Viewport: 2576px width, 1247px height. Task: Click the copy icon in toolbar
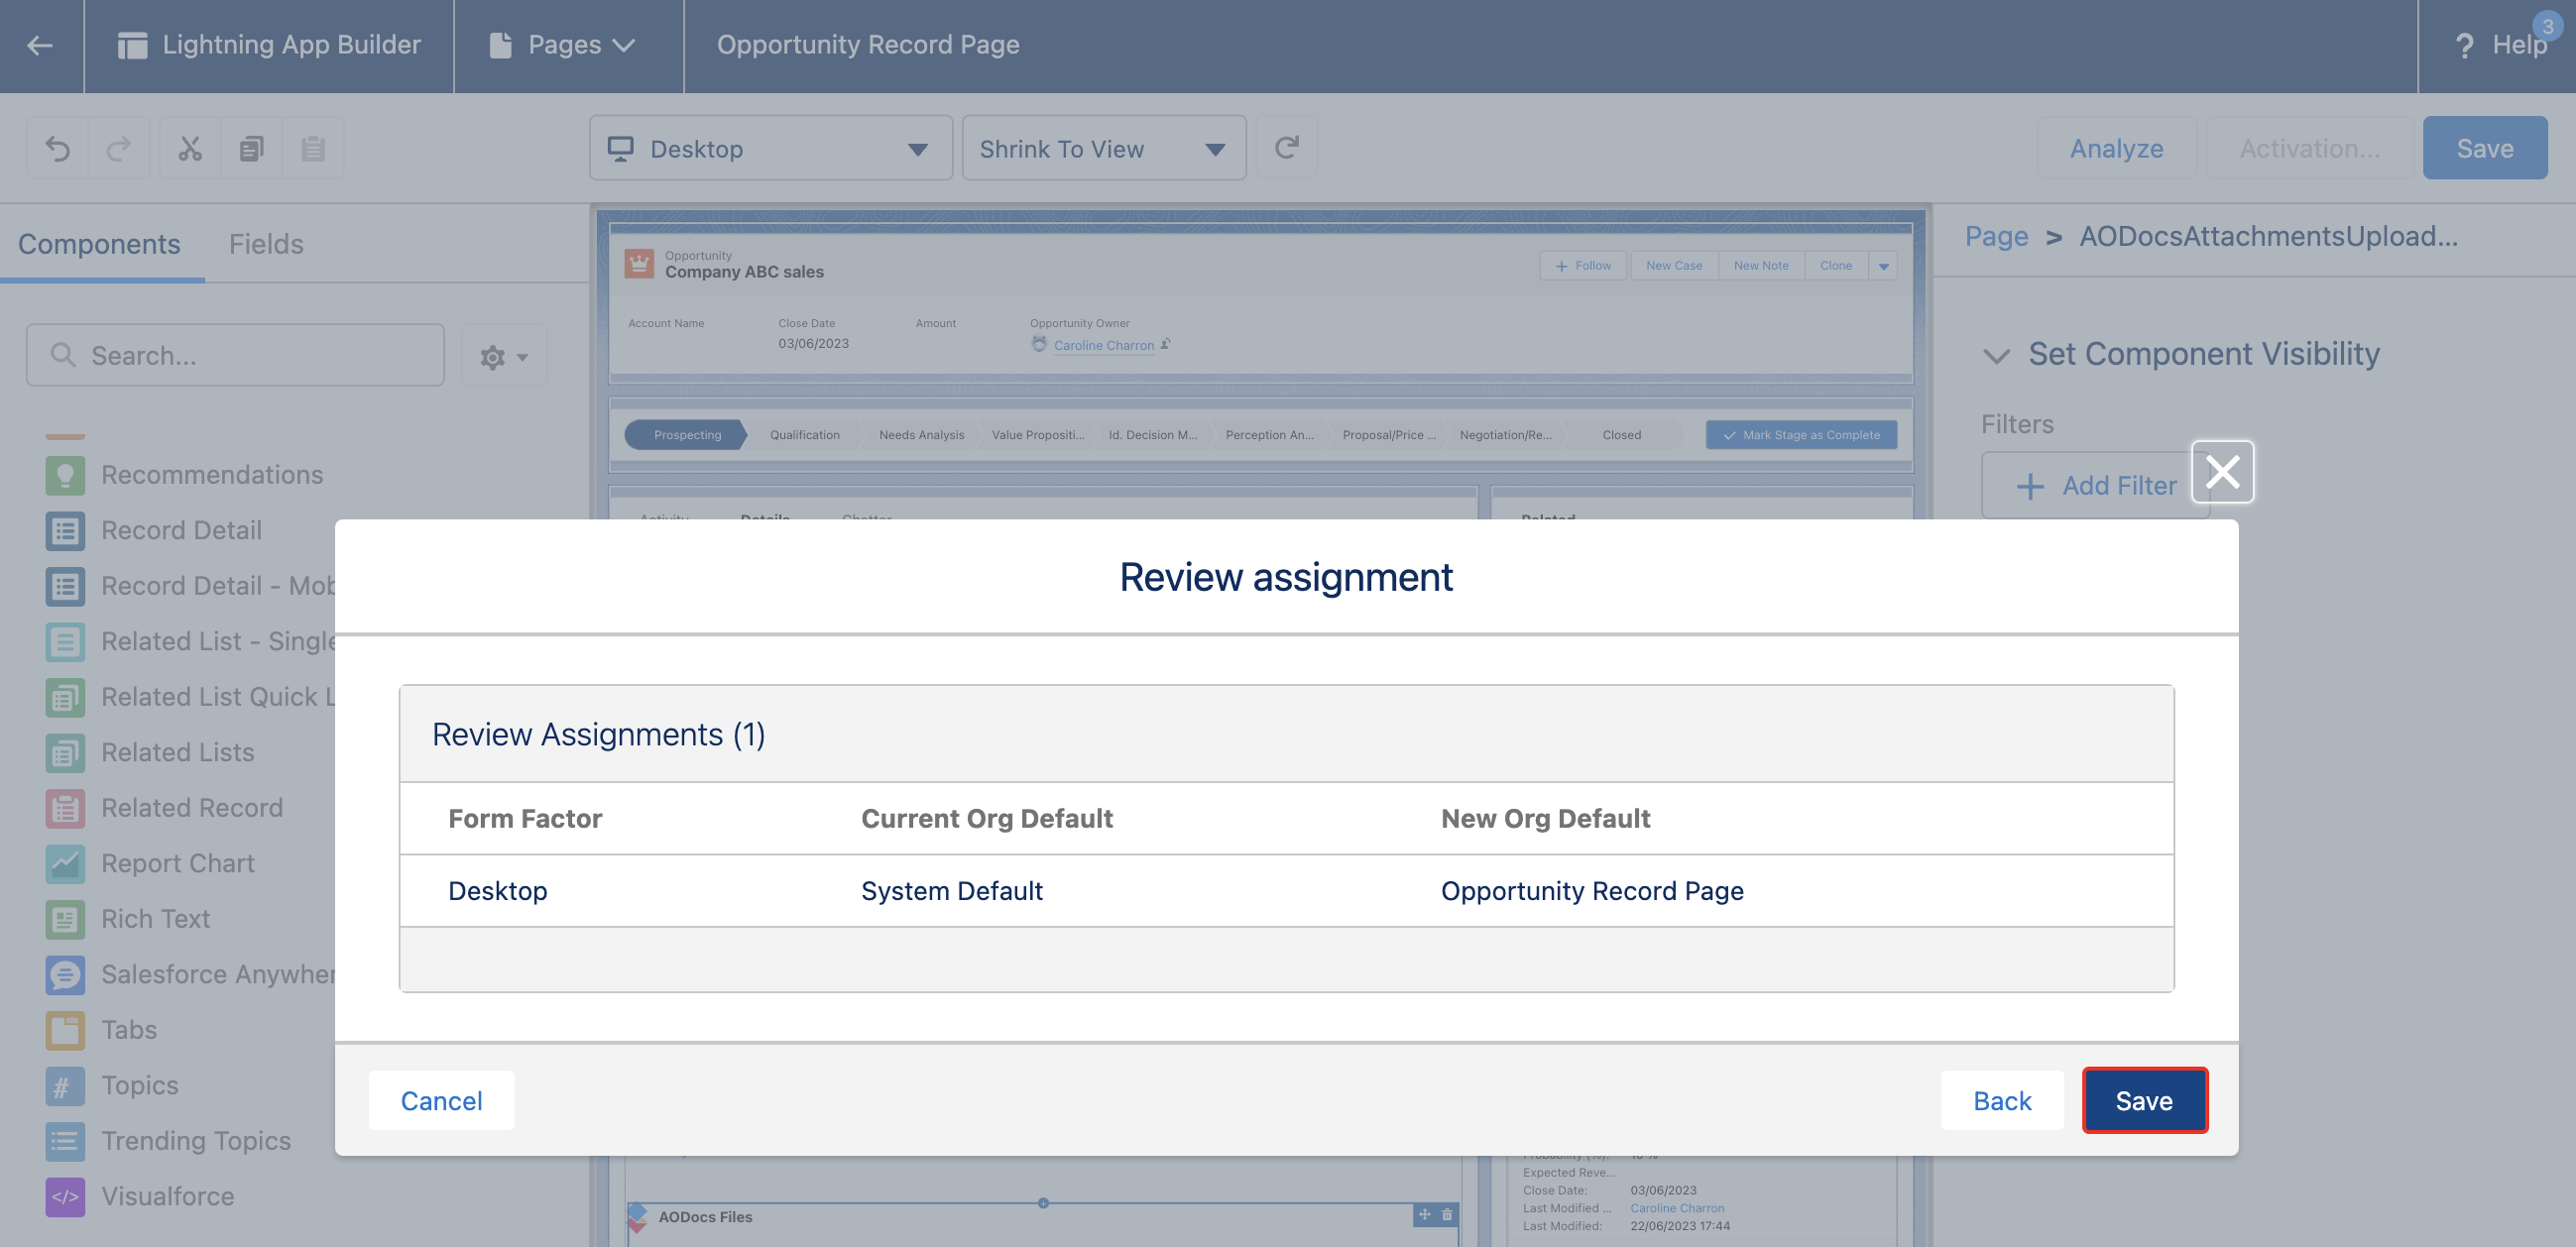pos(251,148)
